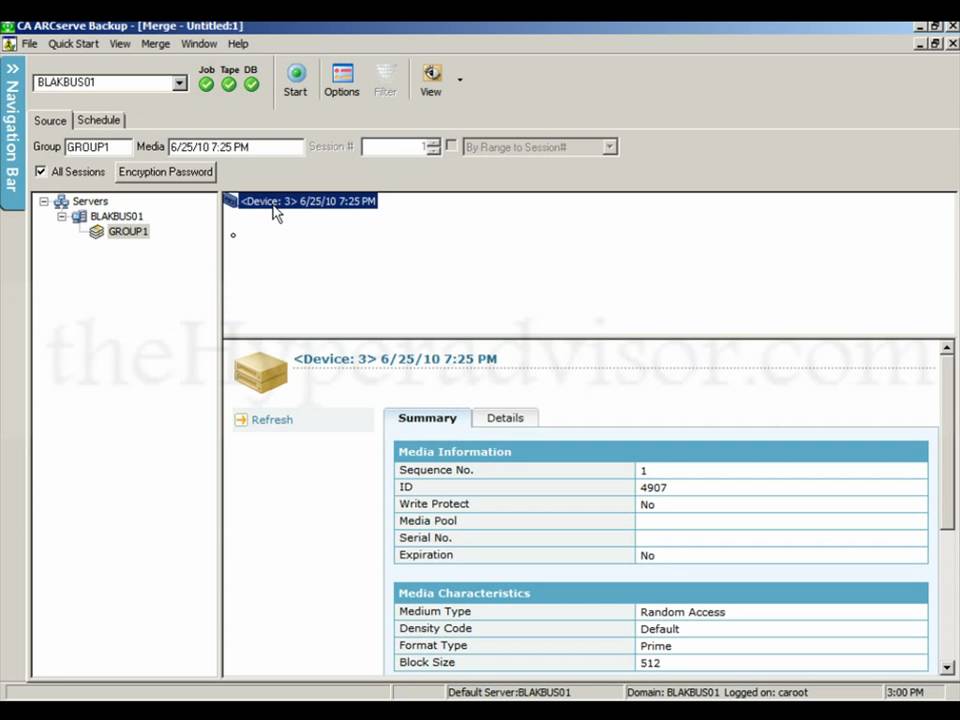This screenshot has height=720, width=960.
Task: Toggle the All Sessions checkbox
Action: (40, 171)
